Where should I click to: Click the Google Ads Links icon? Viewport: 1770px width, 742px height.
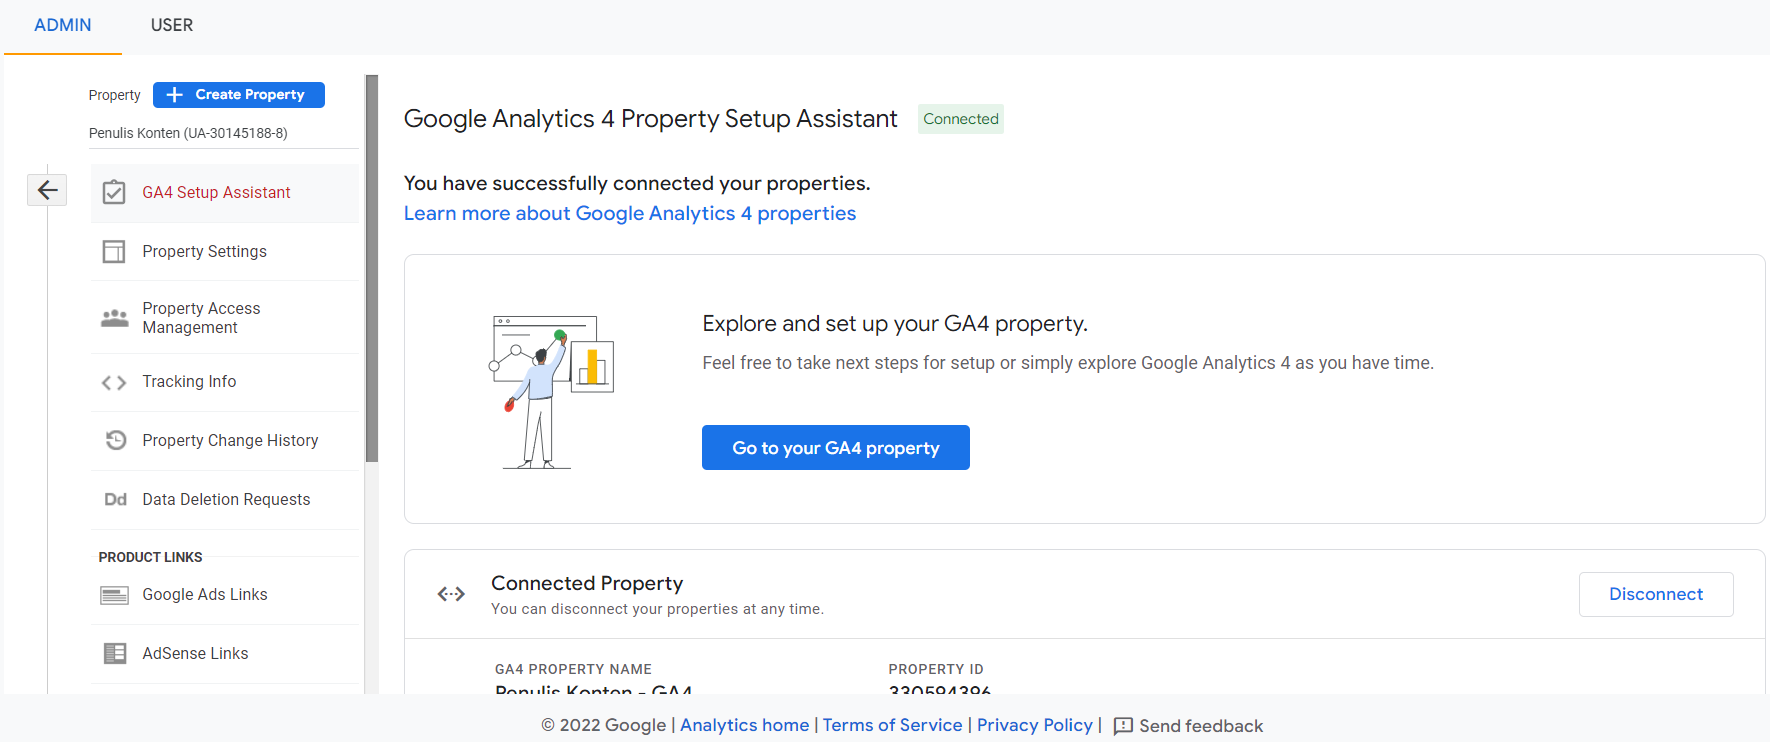click(x=115, y=595)
